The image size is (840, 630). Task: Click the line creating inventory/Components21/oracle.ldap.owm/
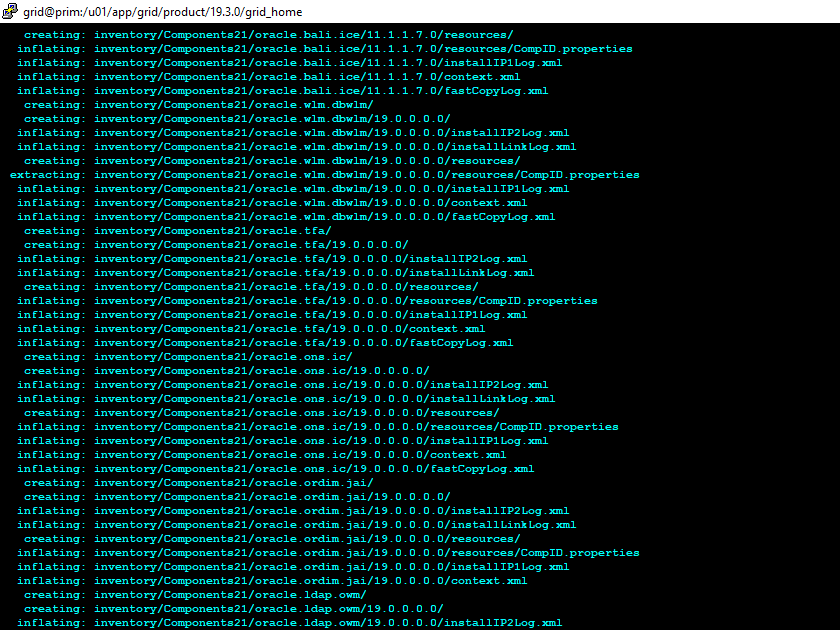pyautogui.click(x=195, y=595)
